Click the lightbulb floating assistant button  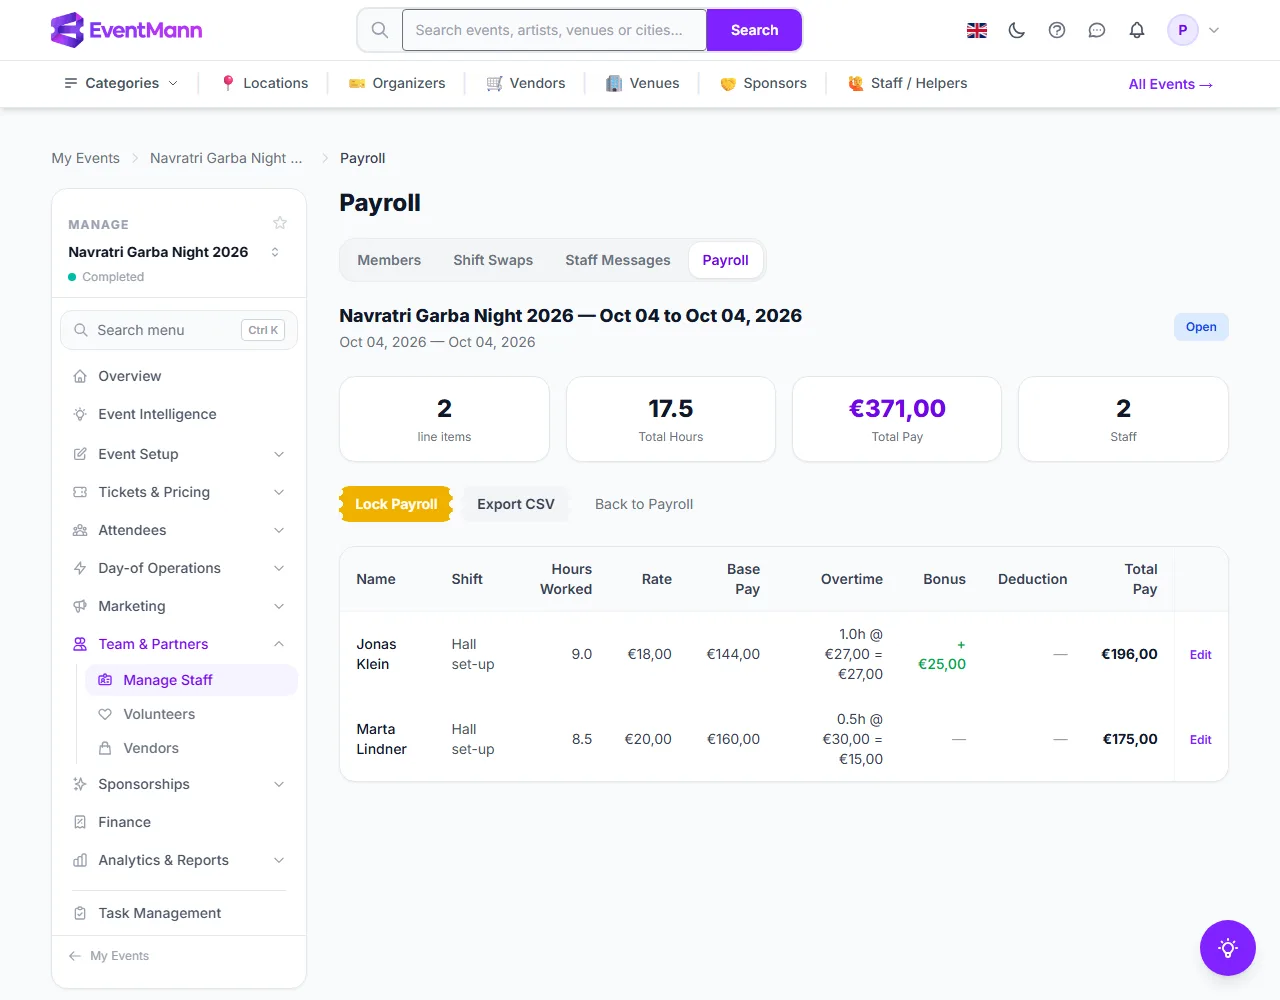point(1228,948)
